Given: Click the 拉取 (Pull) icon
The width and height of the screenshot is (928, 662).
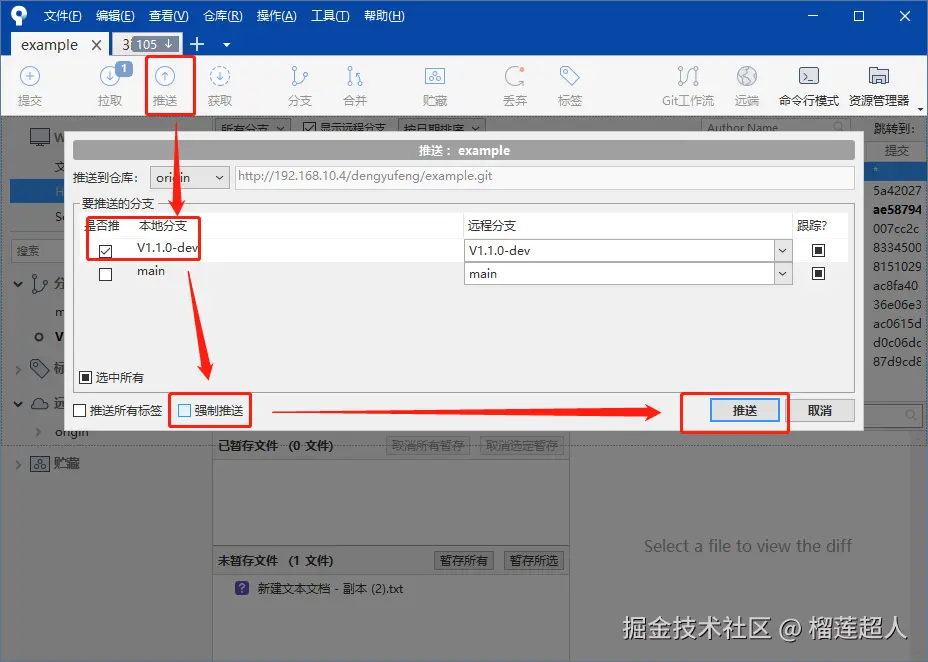Looking at the screenshot, I should tap(110, 85).
